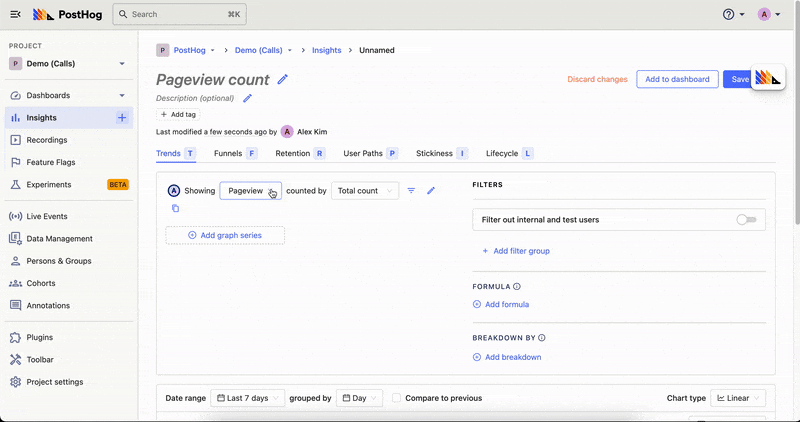Click the duplicate series copy icon

[x=175, y=208]
